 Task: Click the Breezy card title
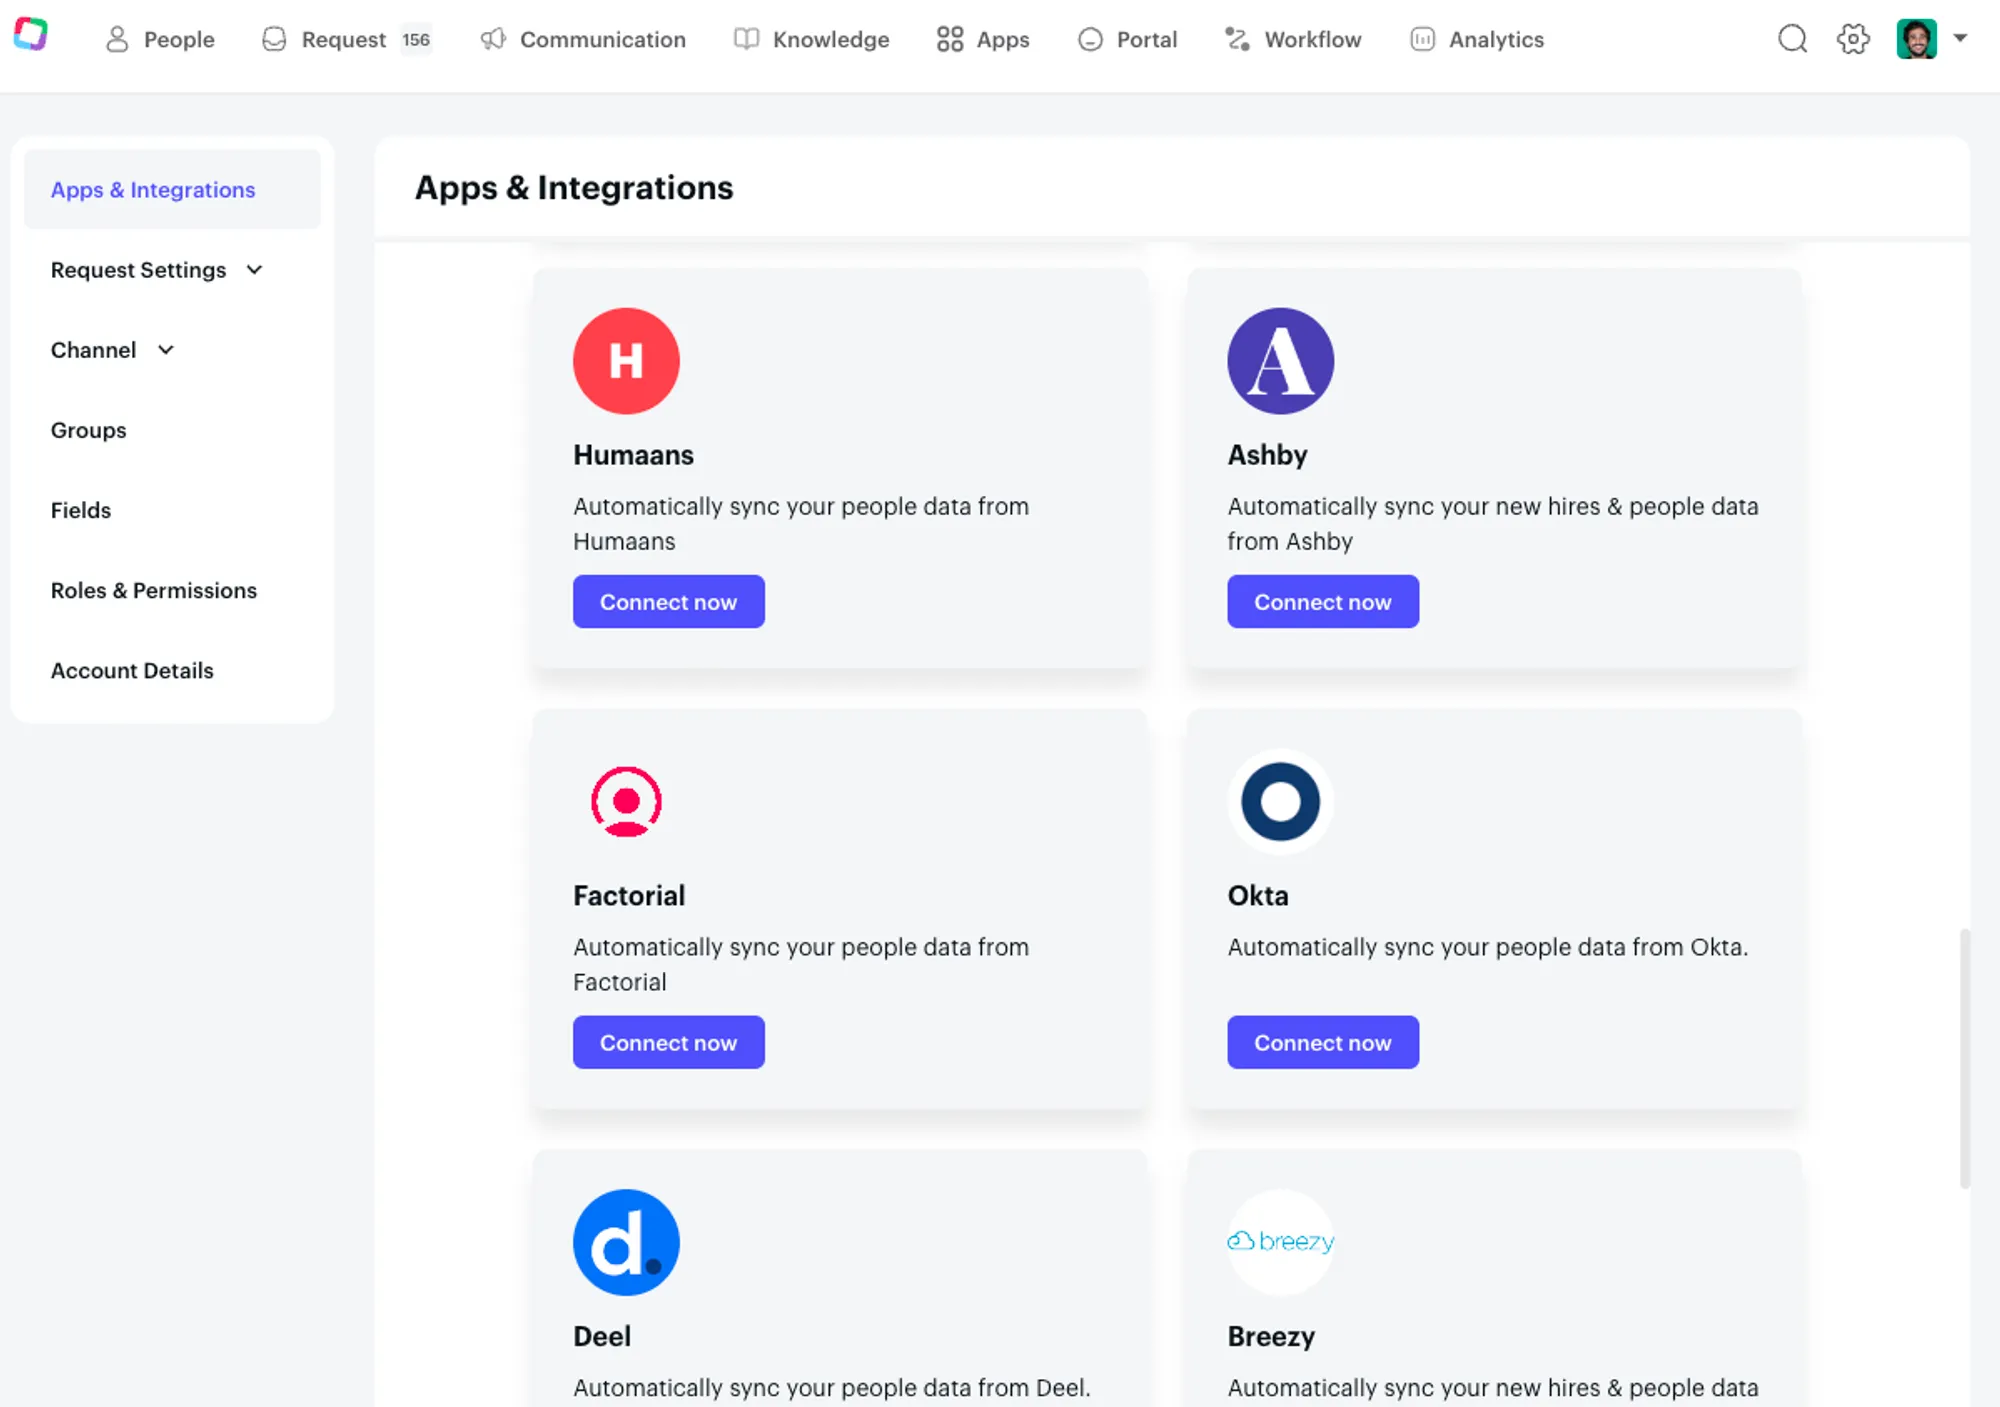click(x=1271, y=1336)
